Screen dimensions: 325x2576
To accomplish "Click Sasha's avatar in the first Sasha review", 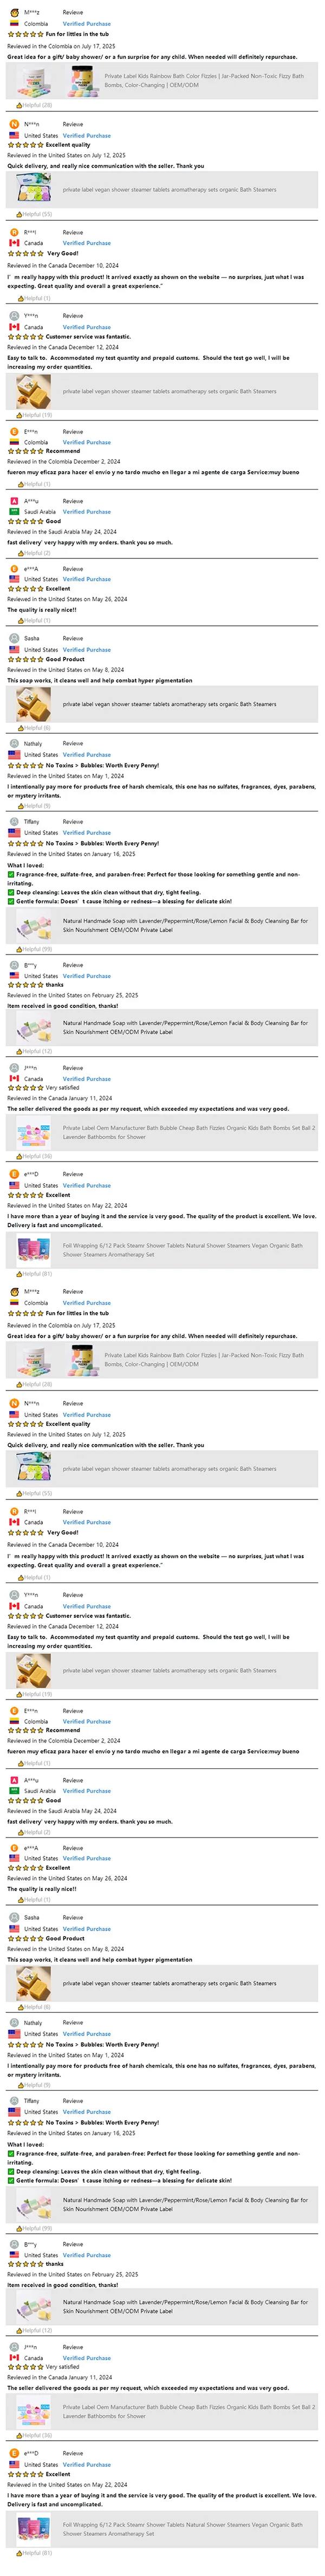I will click(14, 638).
